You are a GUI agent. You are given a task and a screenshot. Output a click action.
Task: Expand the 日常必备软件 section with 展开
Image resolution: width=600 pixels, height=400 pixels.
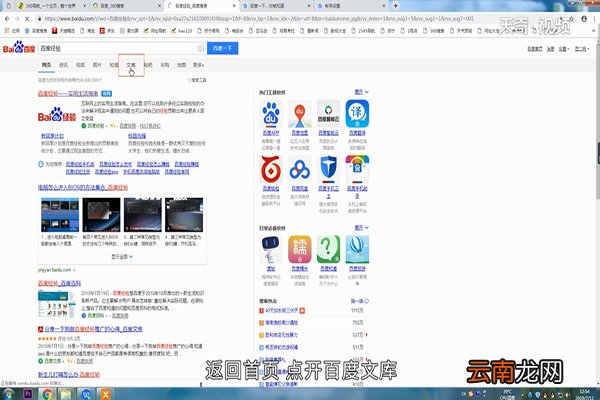pyautogui.click(x=361, y=228)
